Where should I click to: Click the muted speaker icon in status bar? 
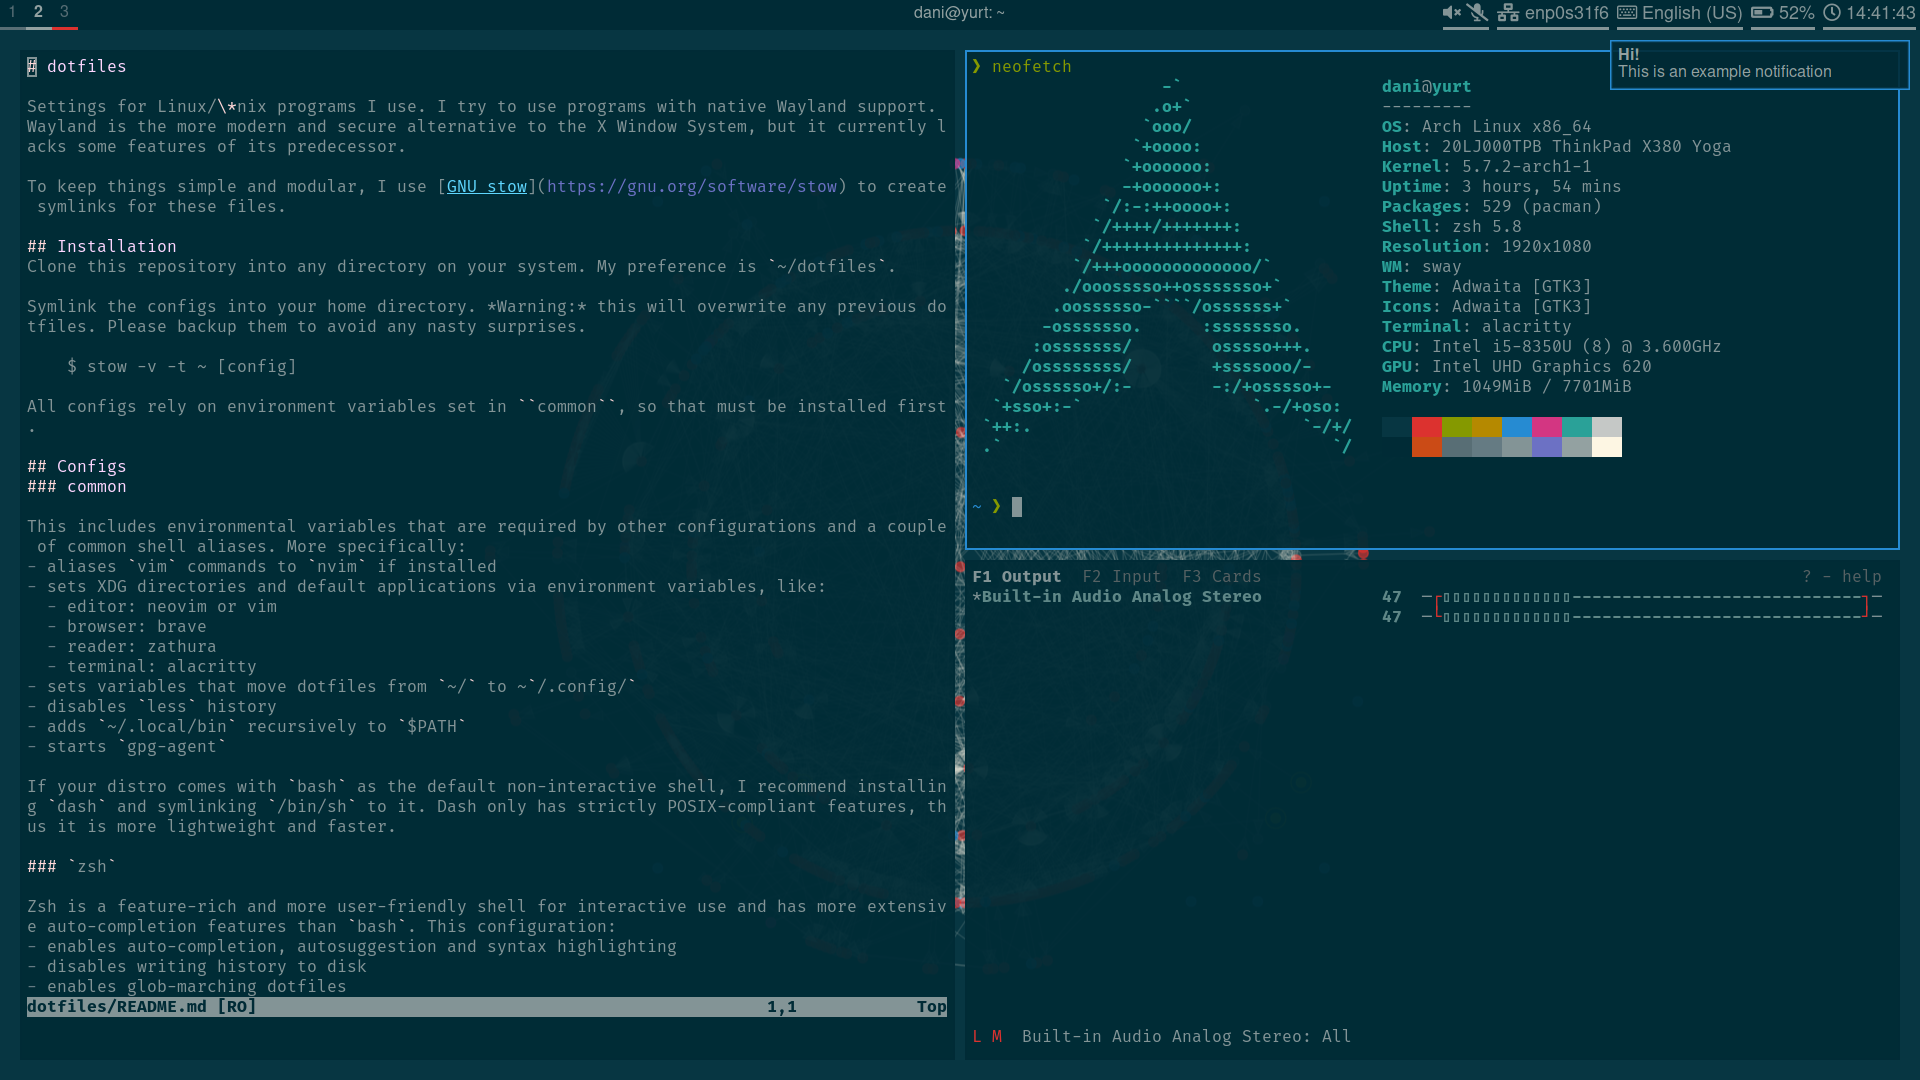1452,13
